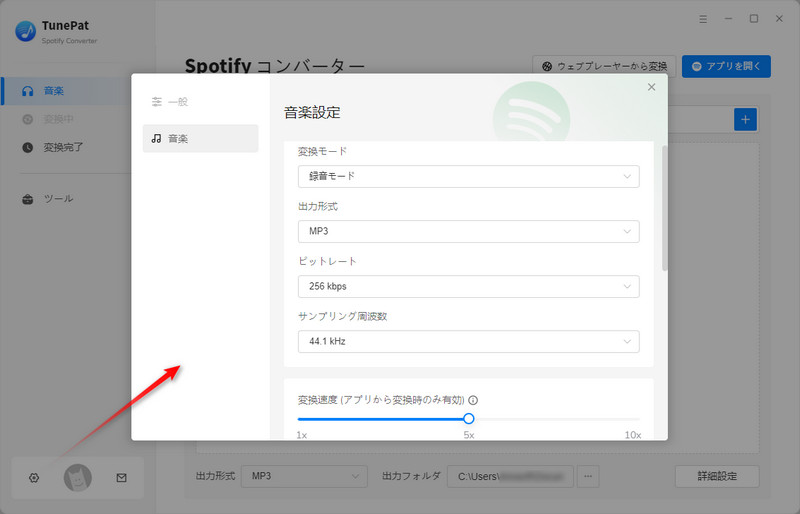Open the bottom bar 出力形式 MP3 dropdown
Viewport: 800px width, 514px height.
pos(304,476)
